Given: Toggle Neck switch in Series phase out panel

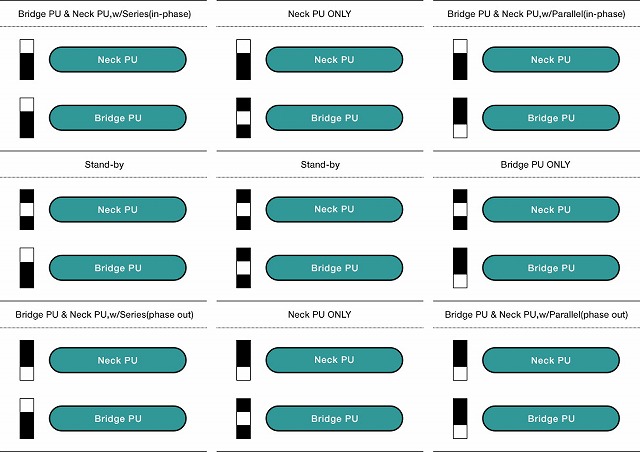Looking at the screenshot, I should point(27,360).
